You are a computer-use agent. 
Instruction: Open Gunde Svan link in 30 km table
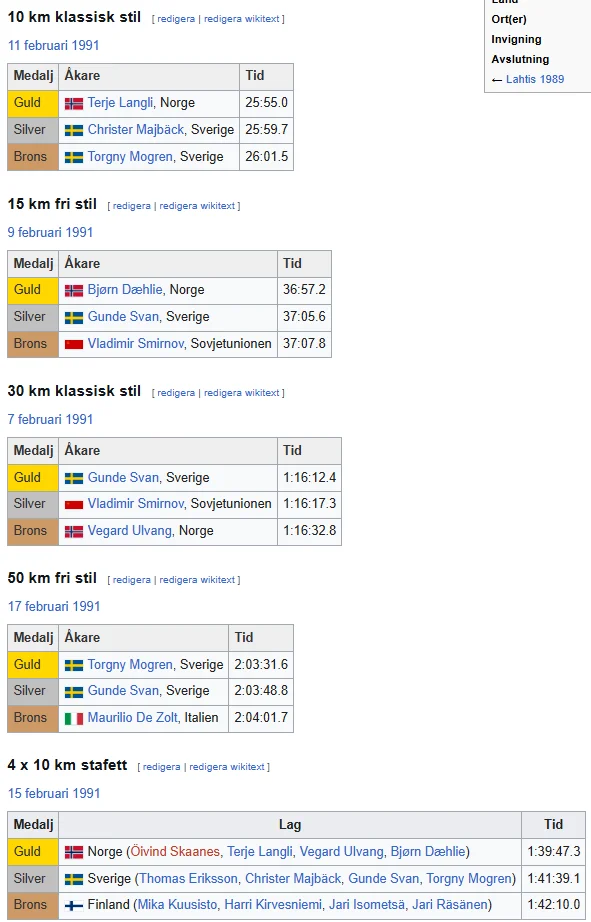123,477
